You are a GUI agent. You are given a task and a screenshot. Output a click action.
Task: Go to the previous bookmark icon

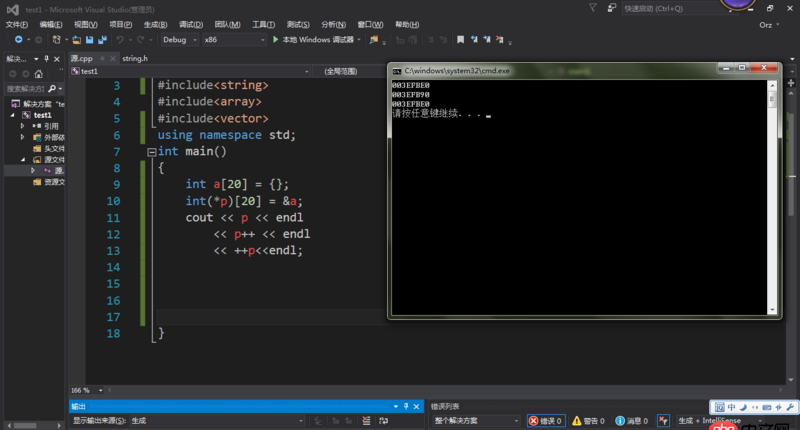coord(474,39)
